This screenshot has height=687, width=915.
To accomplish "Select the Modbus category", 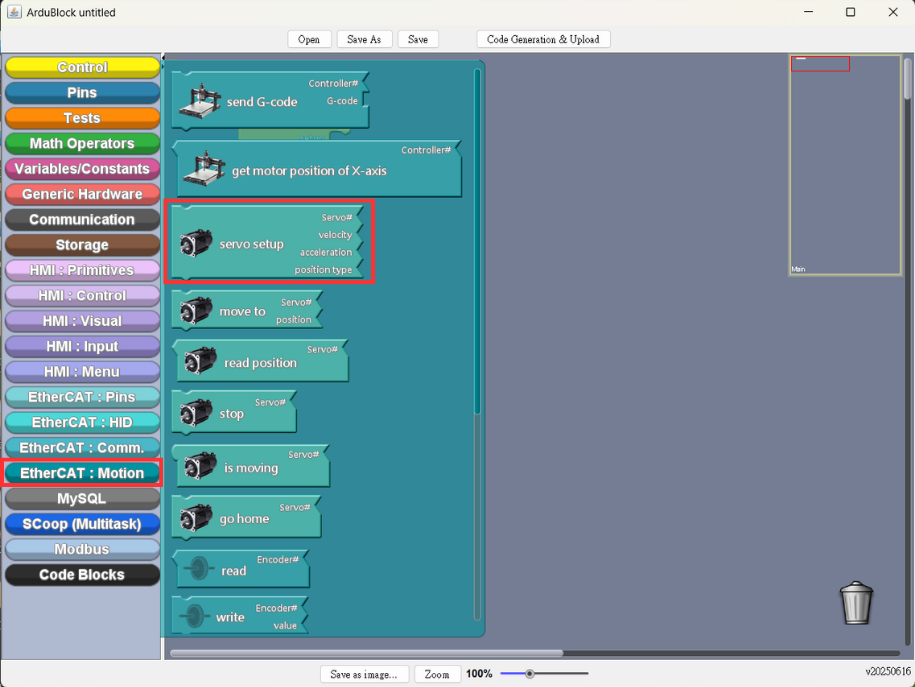I will coord(82,550).
